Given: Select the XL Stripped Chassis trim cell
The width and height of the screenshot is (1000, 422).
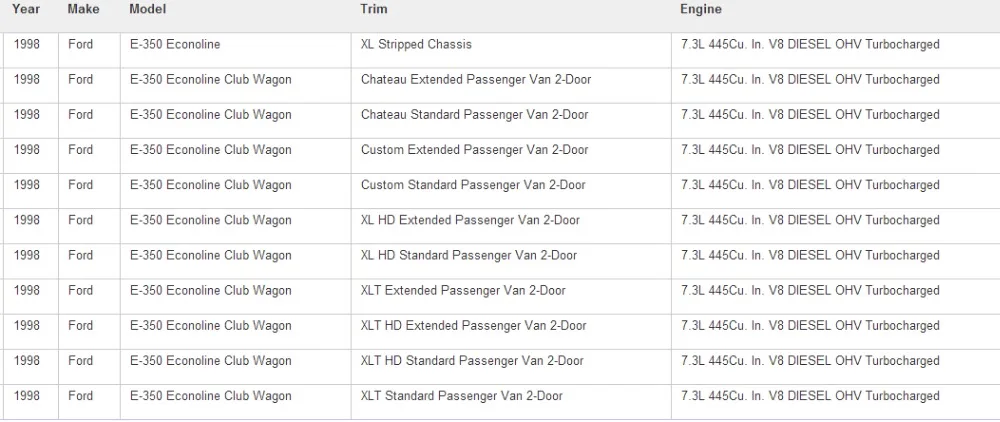Looking at the screenshot, I should pyautogui.click(x=416, y=45).
